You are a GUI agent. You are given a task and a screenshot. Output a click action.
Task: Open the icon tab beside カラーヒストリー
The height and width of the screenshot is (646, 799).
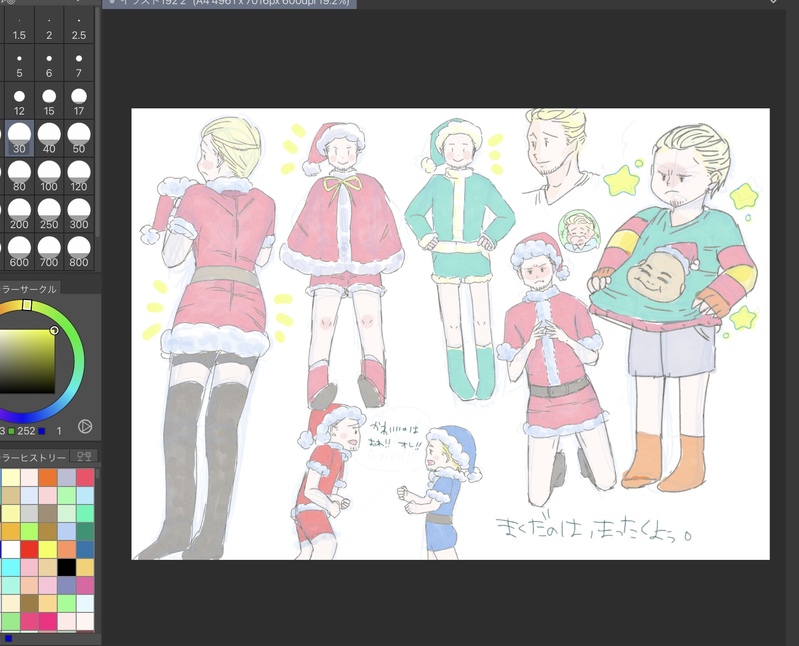84,456
